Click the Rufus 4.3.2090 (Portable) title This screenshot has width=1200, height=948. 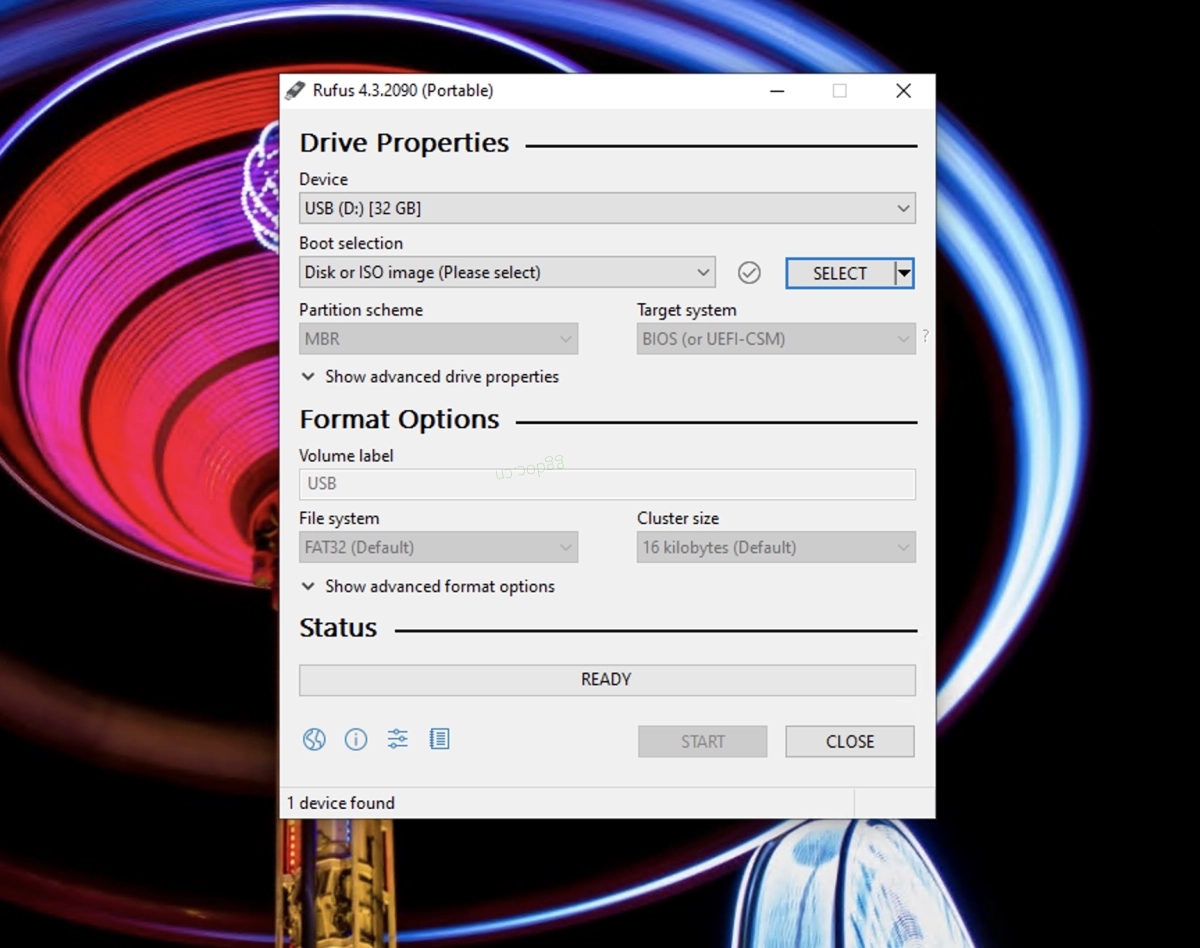click(403, 91)
